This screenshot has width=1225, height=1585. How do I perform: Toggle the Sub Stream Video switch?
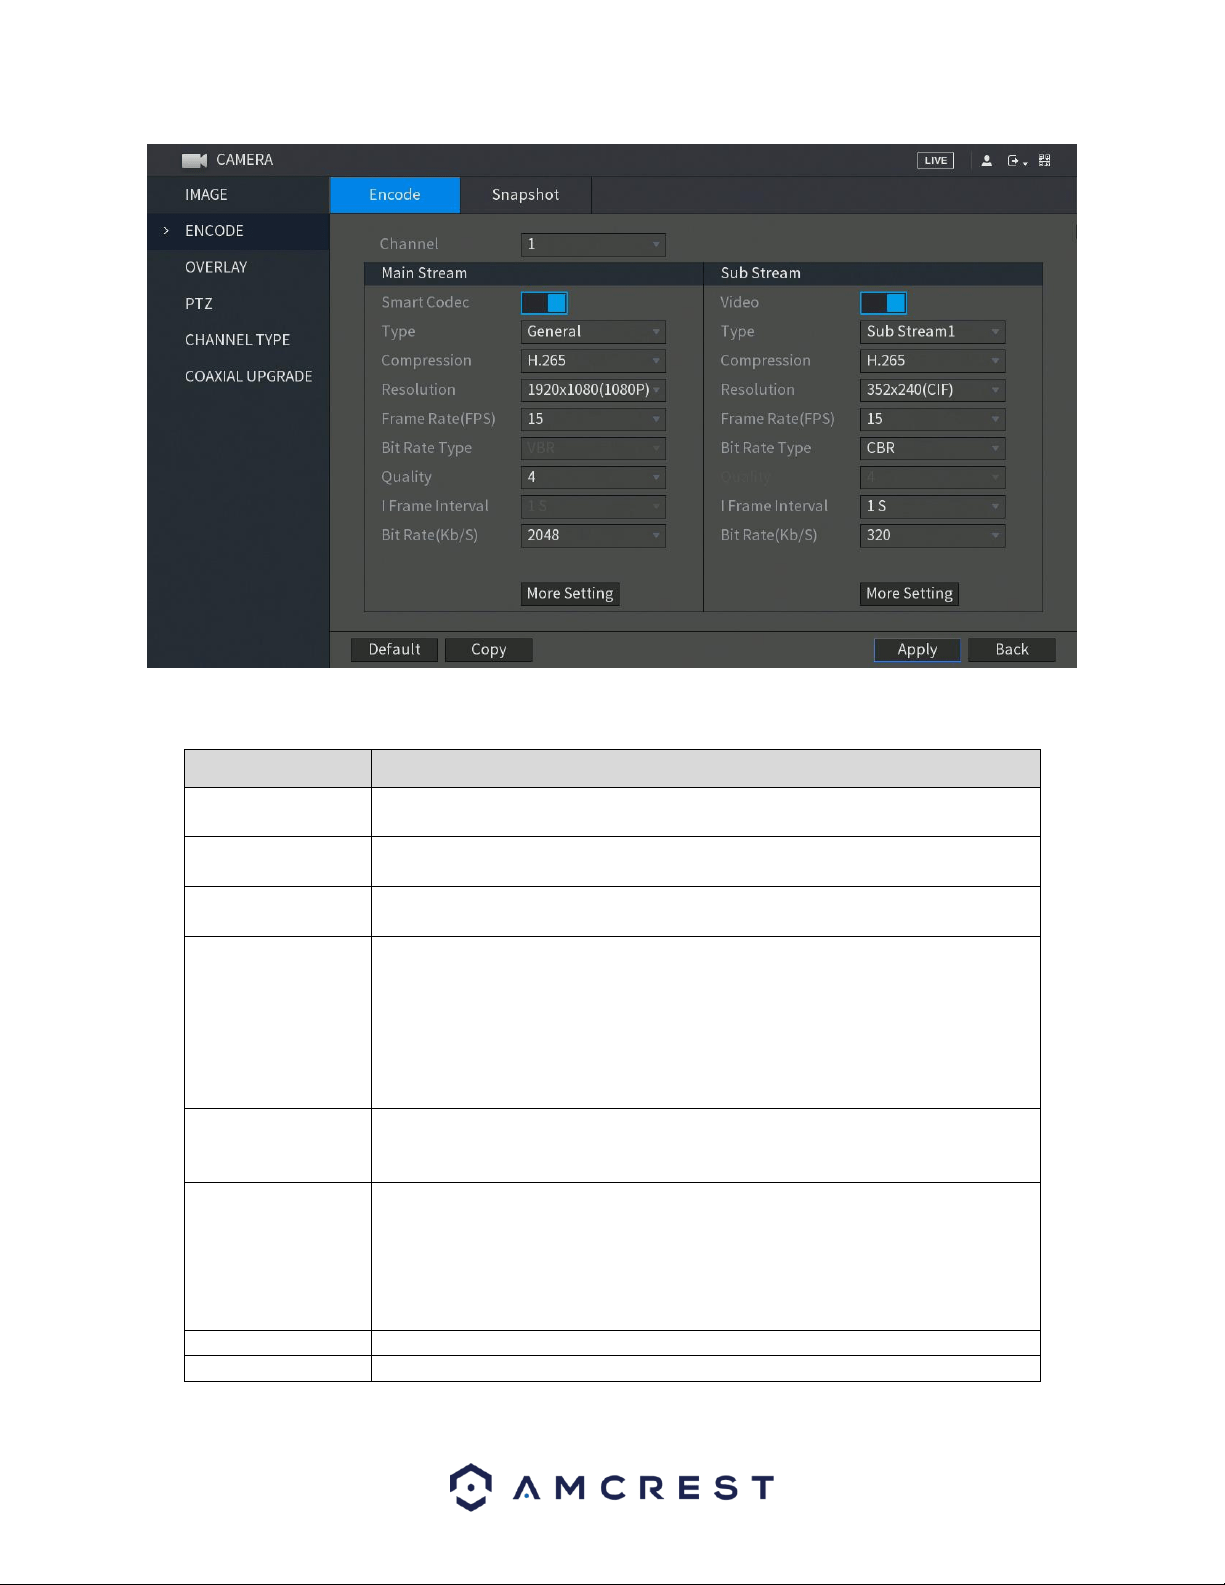tap(883, 303)
